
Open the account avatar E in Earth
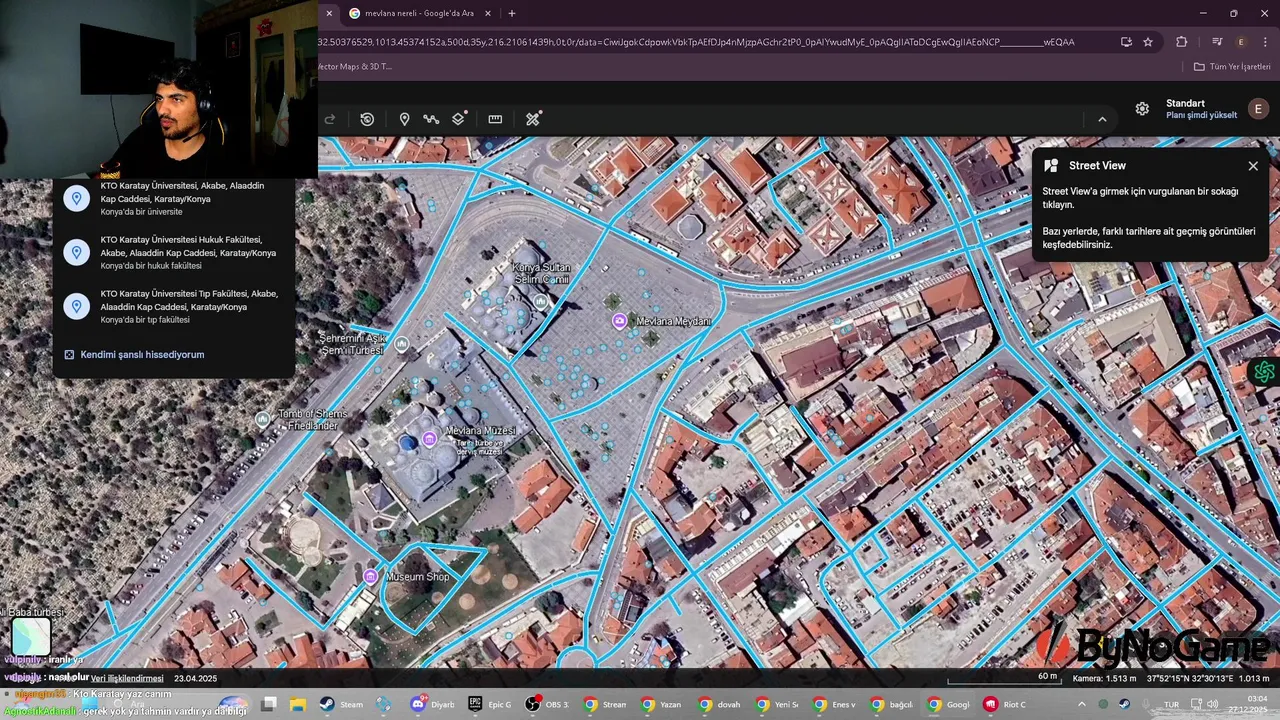coord(1258,109)
